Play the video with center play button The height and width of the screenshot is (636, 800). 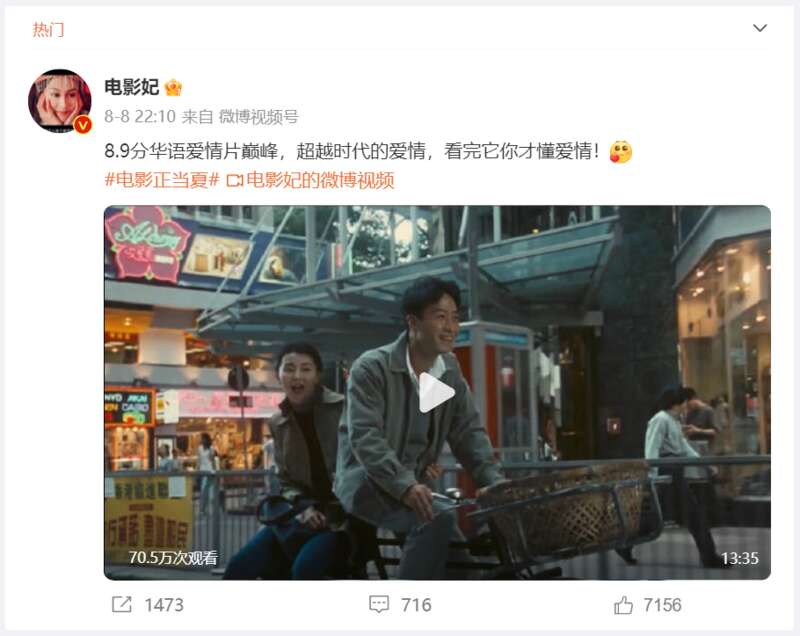click(x=437, y=392)
